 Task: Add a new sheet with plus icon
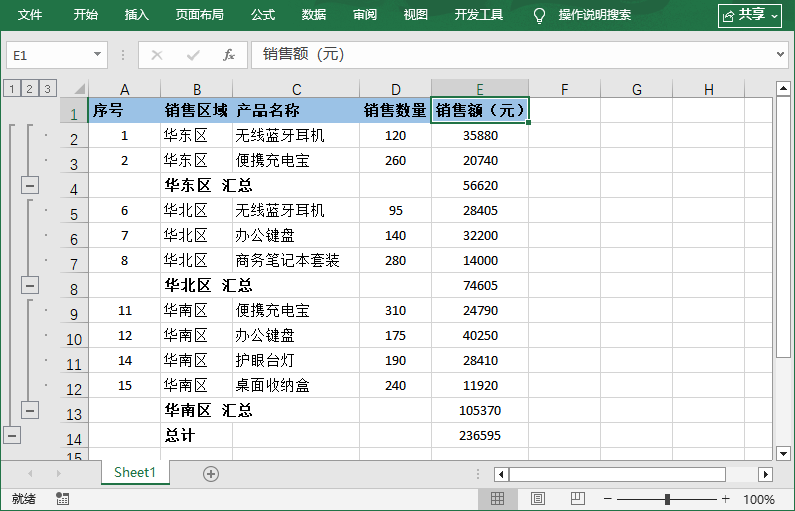[x=211, y=474]
